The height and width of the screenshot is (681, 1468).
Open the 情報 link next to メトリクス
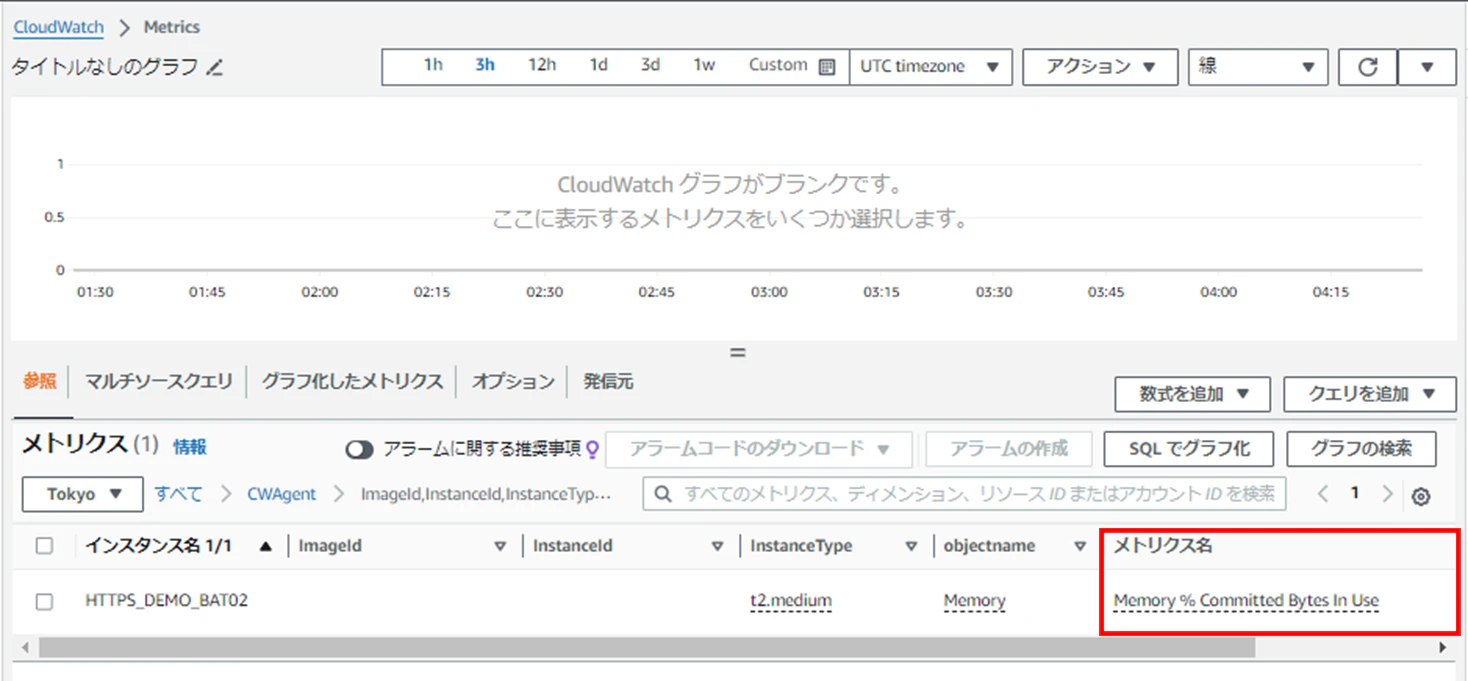coord(190,447)
